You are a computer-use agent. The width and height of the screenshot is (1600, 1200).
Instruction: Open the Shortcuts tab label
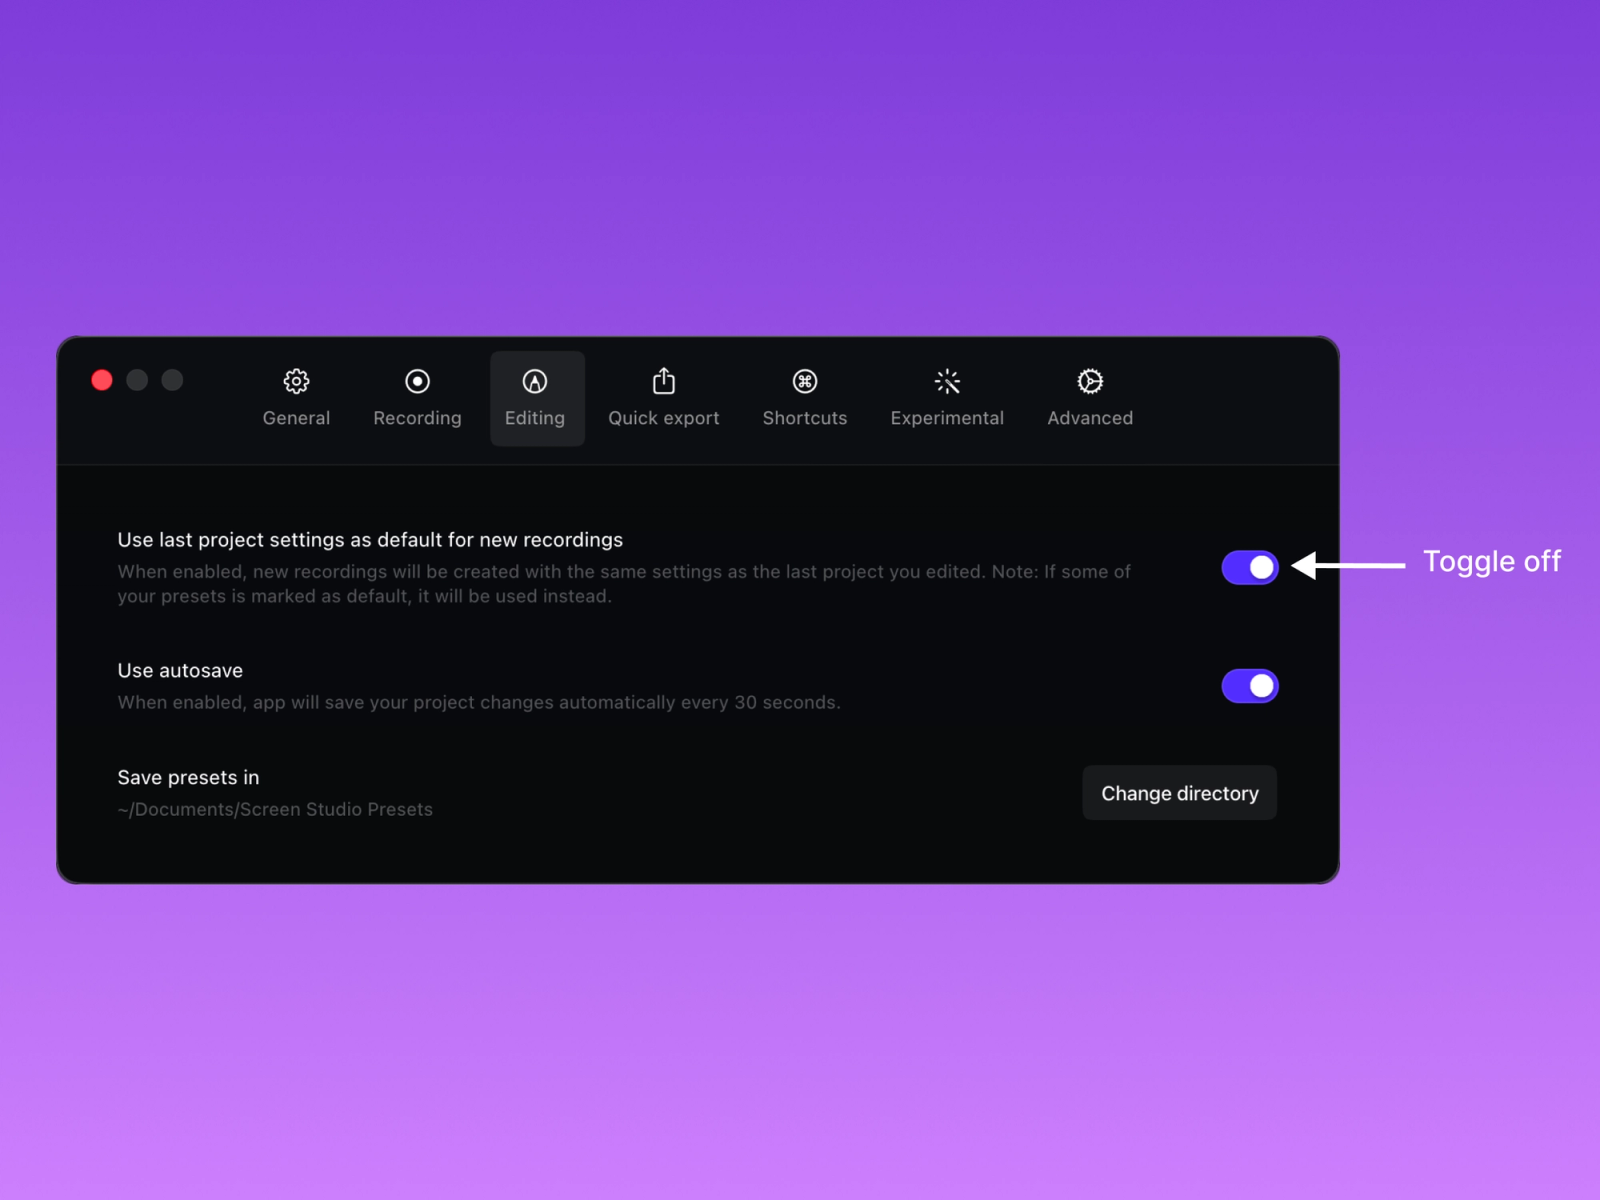pos(805,418)
